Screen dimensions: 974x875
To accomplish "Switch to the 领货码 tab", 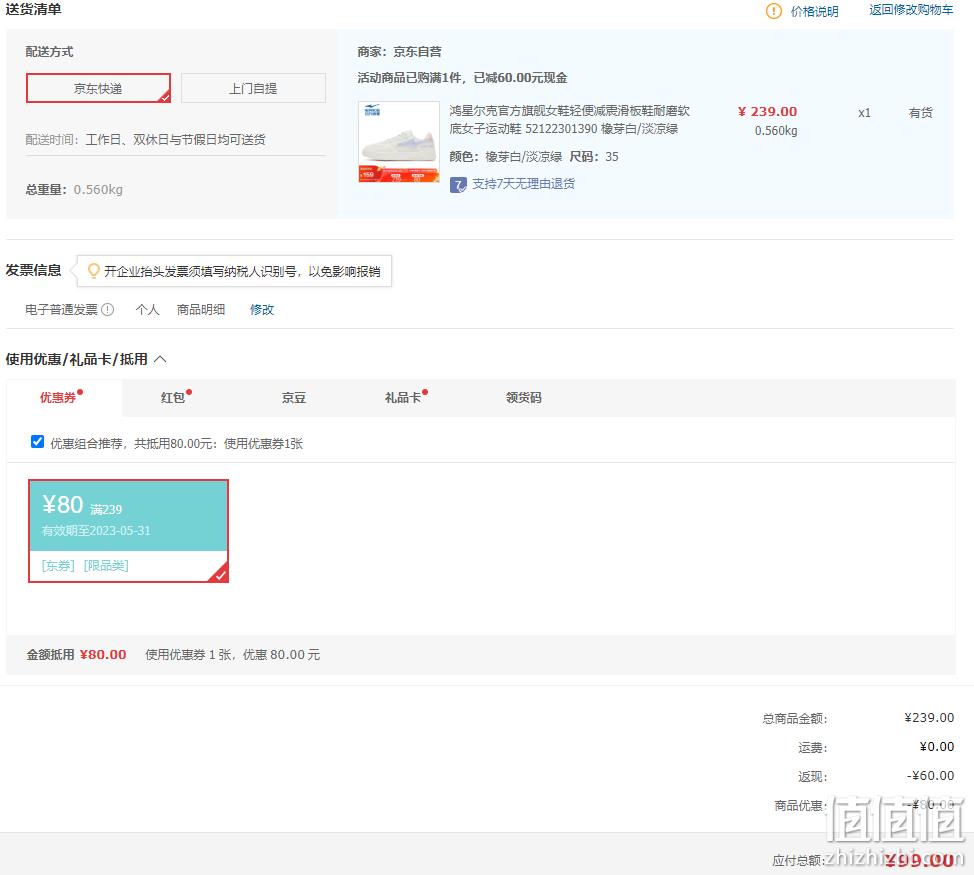I will pyautogui.click(x=524, y=397).
